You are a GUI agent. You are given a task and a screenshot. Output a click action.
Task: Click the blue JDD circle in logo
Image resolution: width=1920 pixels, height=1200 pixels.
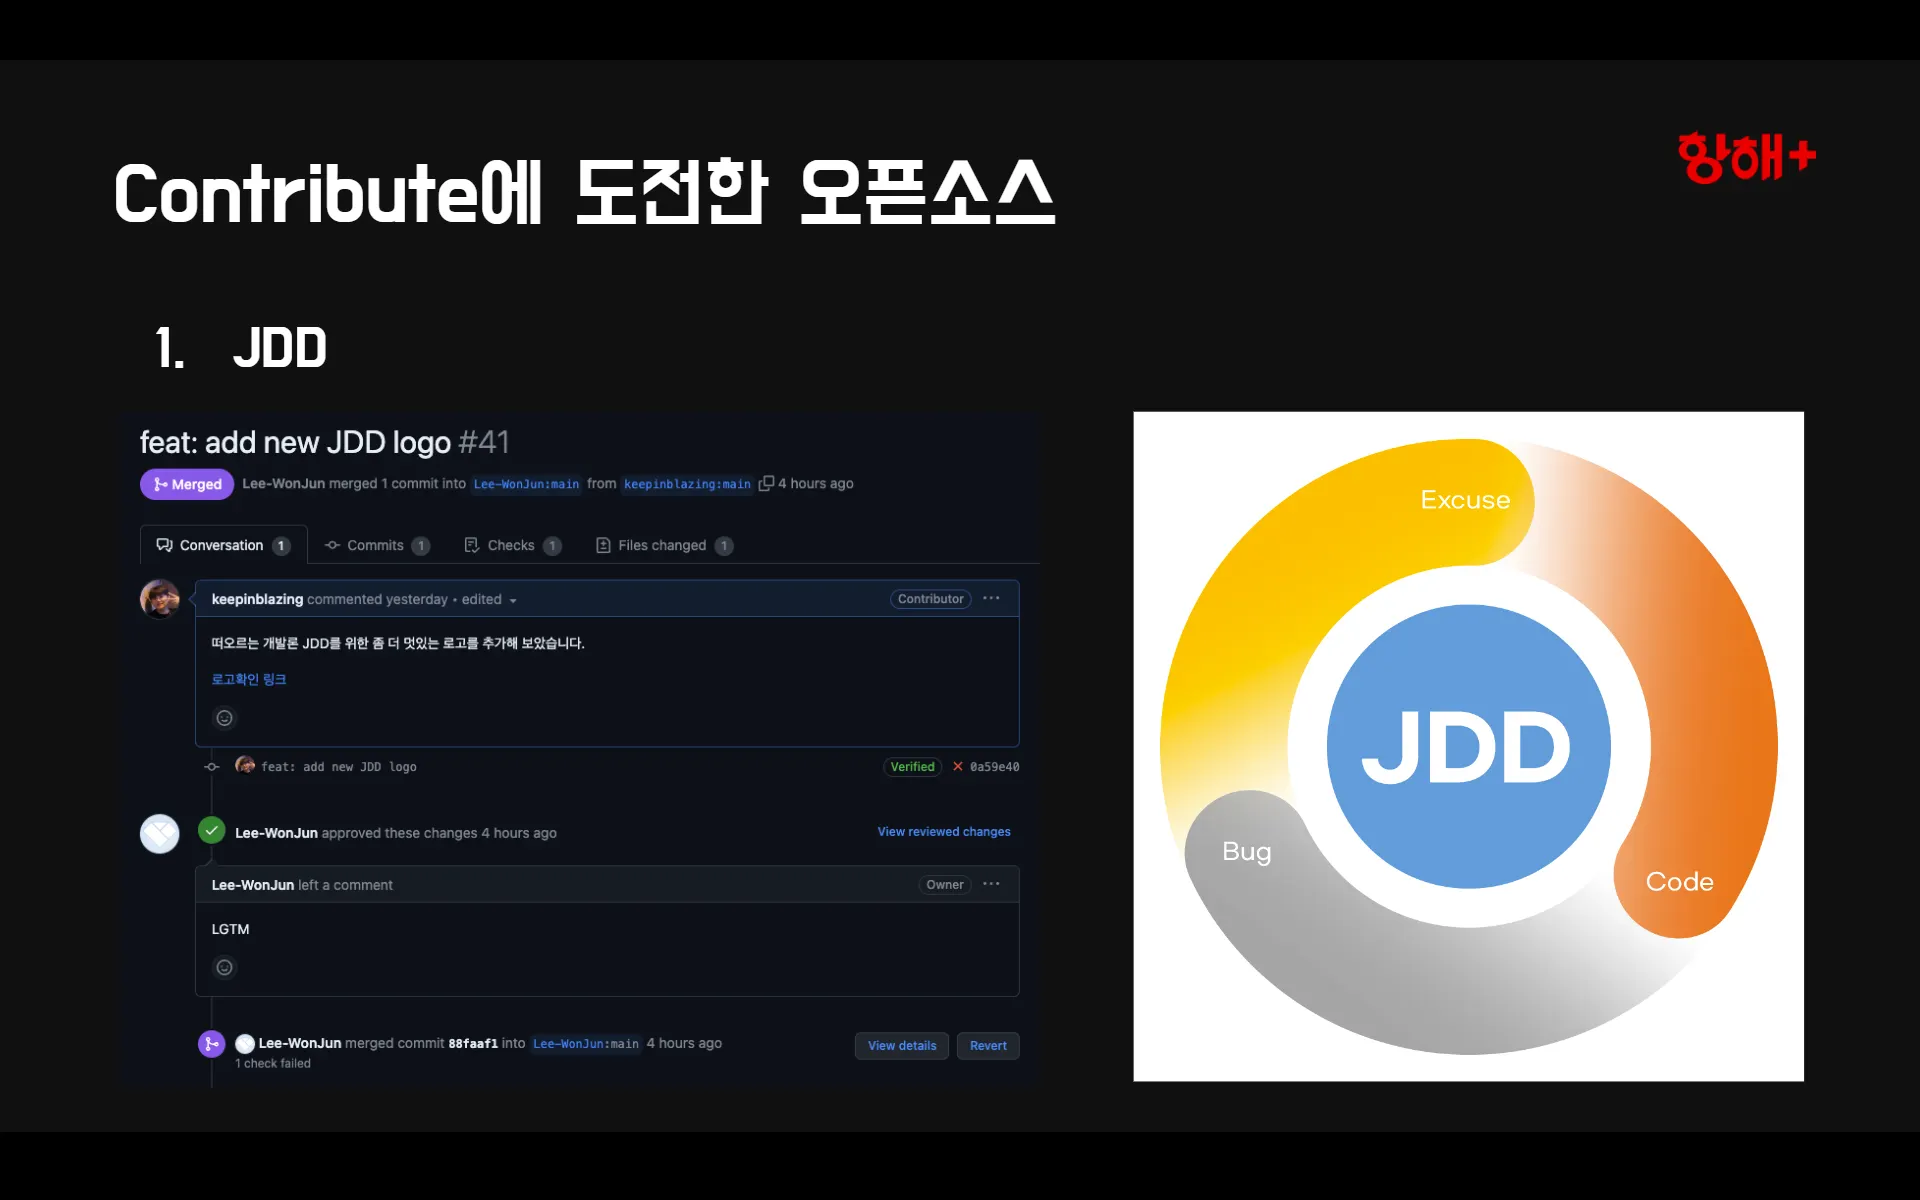point(1467,746)
